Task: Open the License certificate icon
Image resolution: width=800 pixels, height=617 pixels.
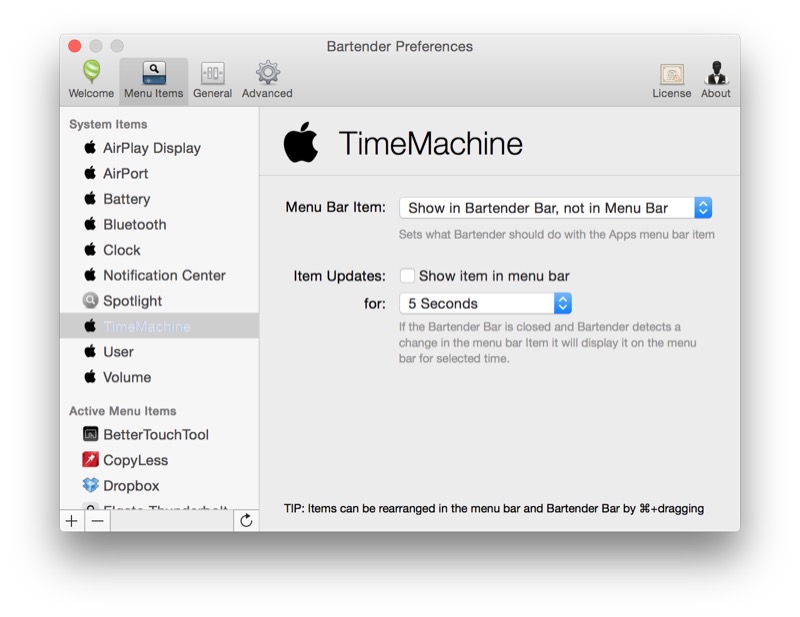Action: point(672,74)
